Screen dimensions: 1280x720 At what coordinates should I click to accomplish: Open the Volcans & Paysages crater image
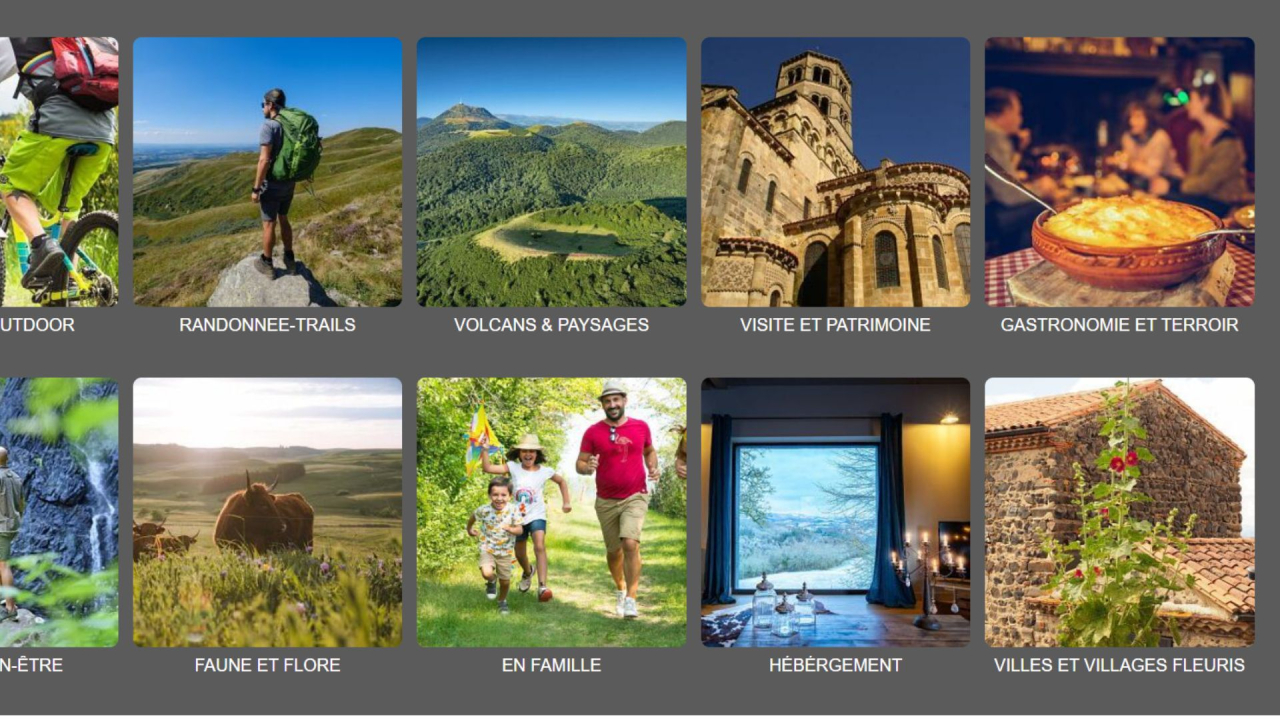[x=551, y=172]
